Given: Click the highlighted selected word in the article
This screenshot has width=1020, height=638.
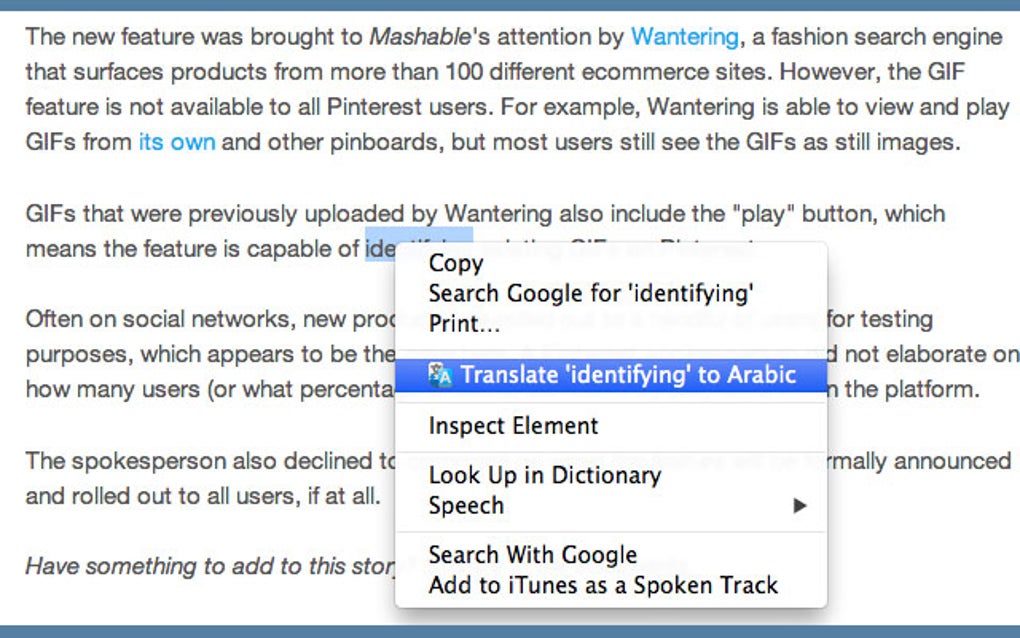Looking at the screenshot, I should pyautogui.click(x=380, y=249).
